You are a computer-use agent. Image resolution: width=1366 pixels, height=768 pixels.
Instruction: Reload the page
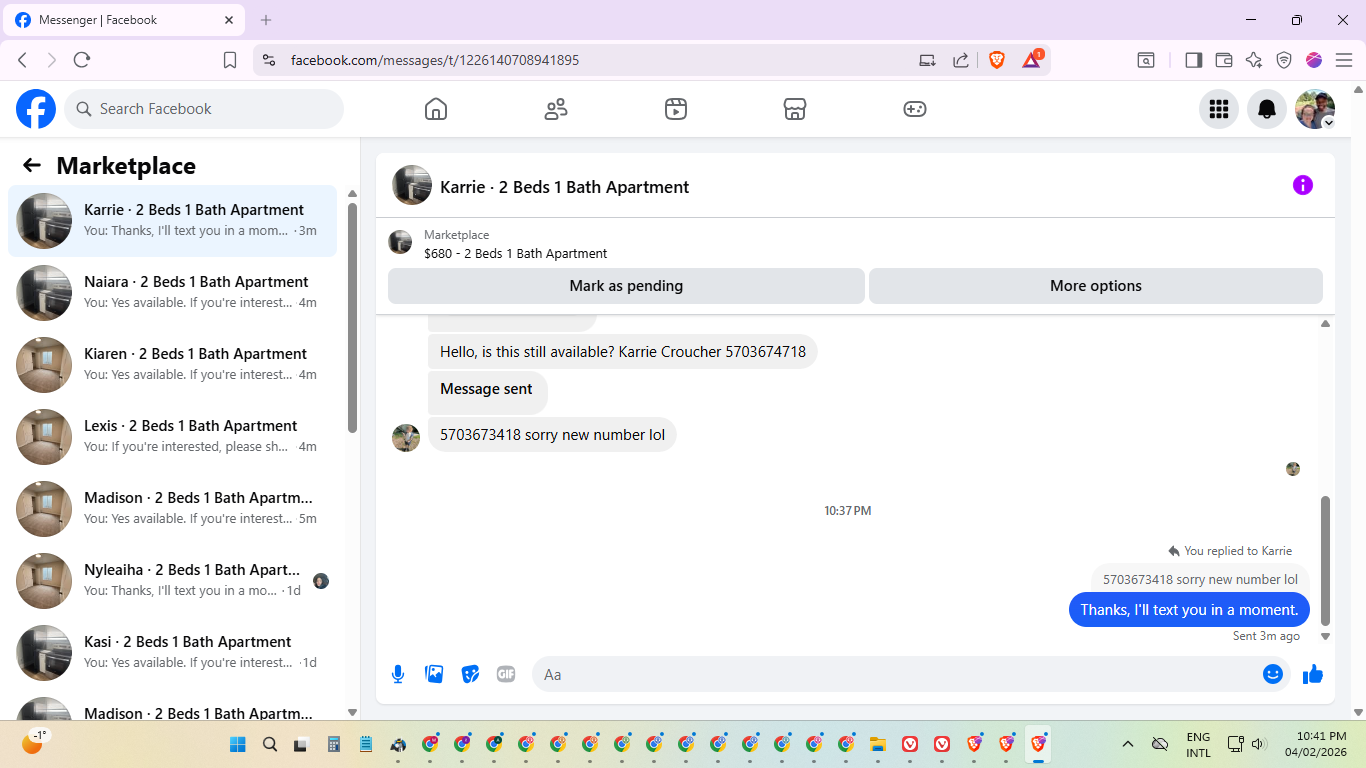pyautogui.click(x=82, y=60)
